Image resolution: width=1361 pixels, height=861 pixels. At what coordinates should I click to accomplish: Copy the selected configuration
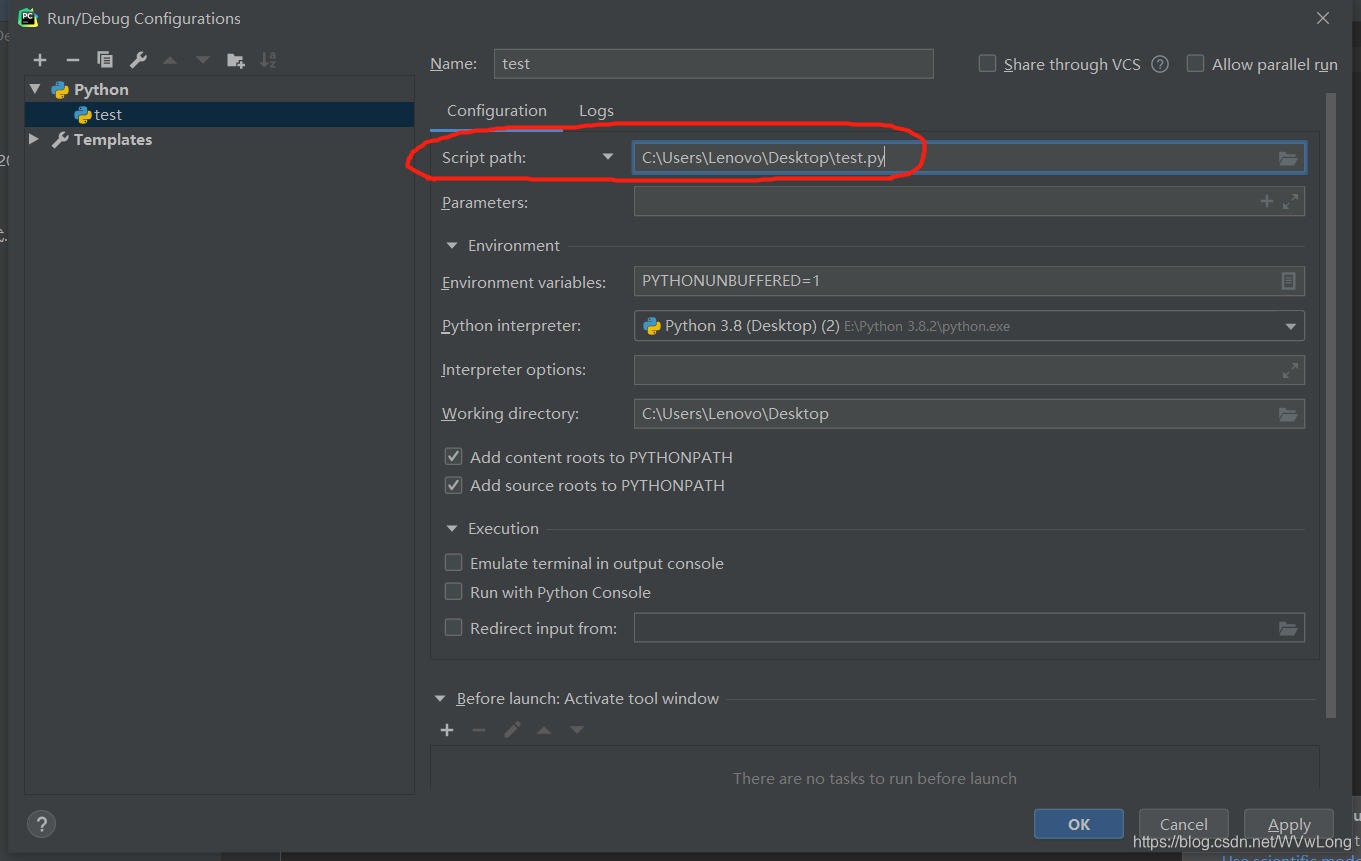coord(105,61)
